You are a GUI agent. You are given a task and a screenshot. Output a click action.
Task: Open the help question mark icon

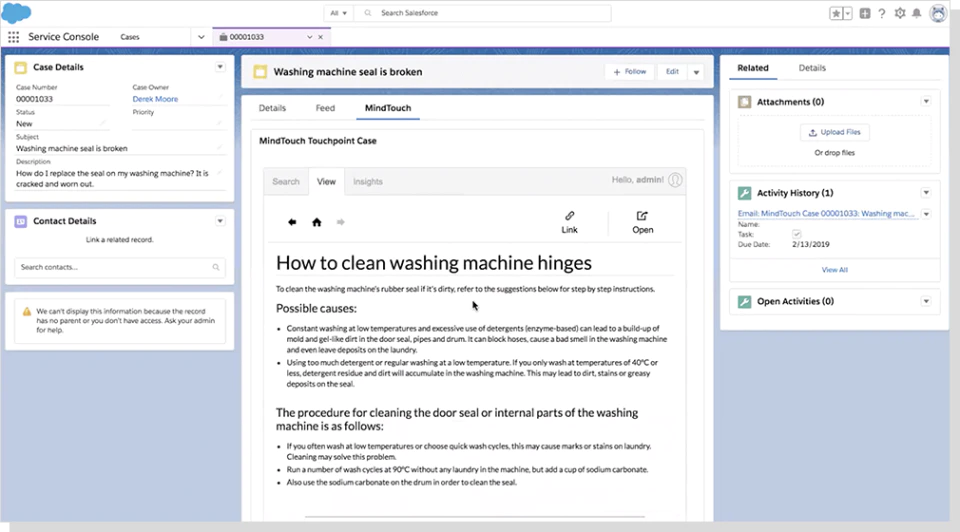[x=882, y=13]
